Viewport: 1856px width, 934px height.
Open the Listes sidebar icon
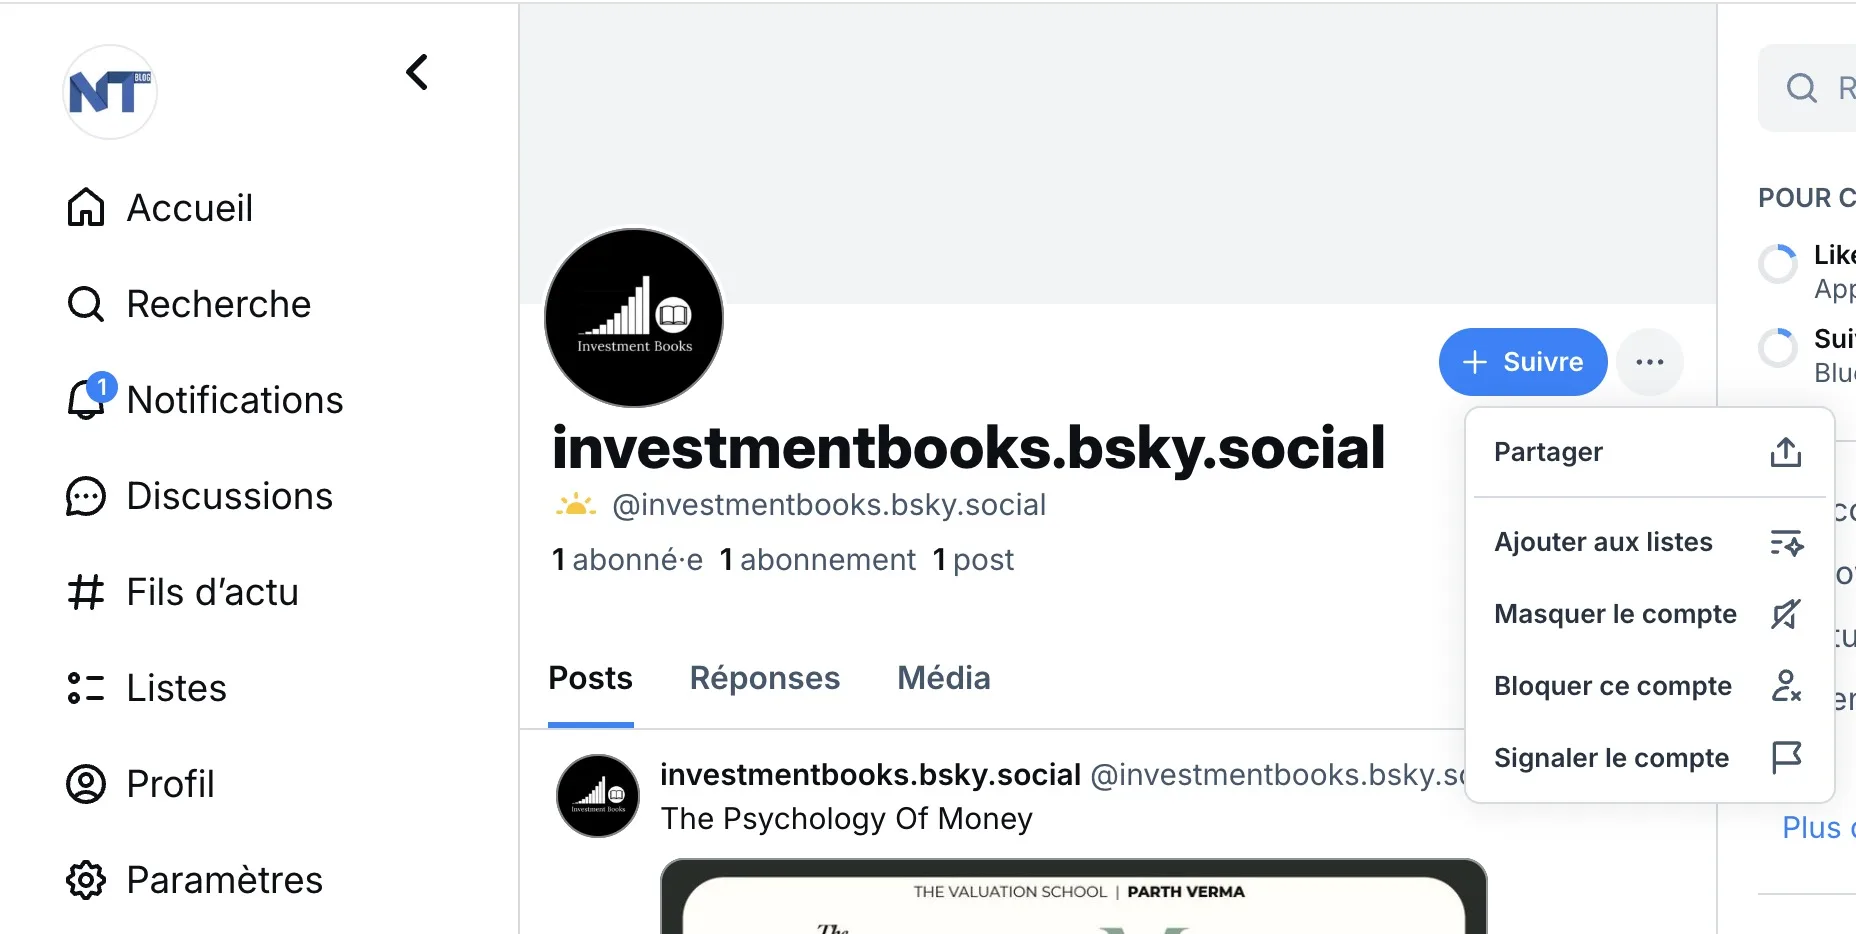(x=86, y=688)
